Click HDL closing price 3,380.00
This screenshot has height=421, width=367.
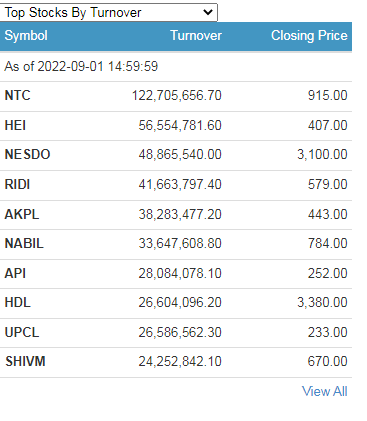[x=322, y=302]
